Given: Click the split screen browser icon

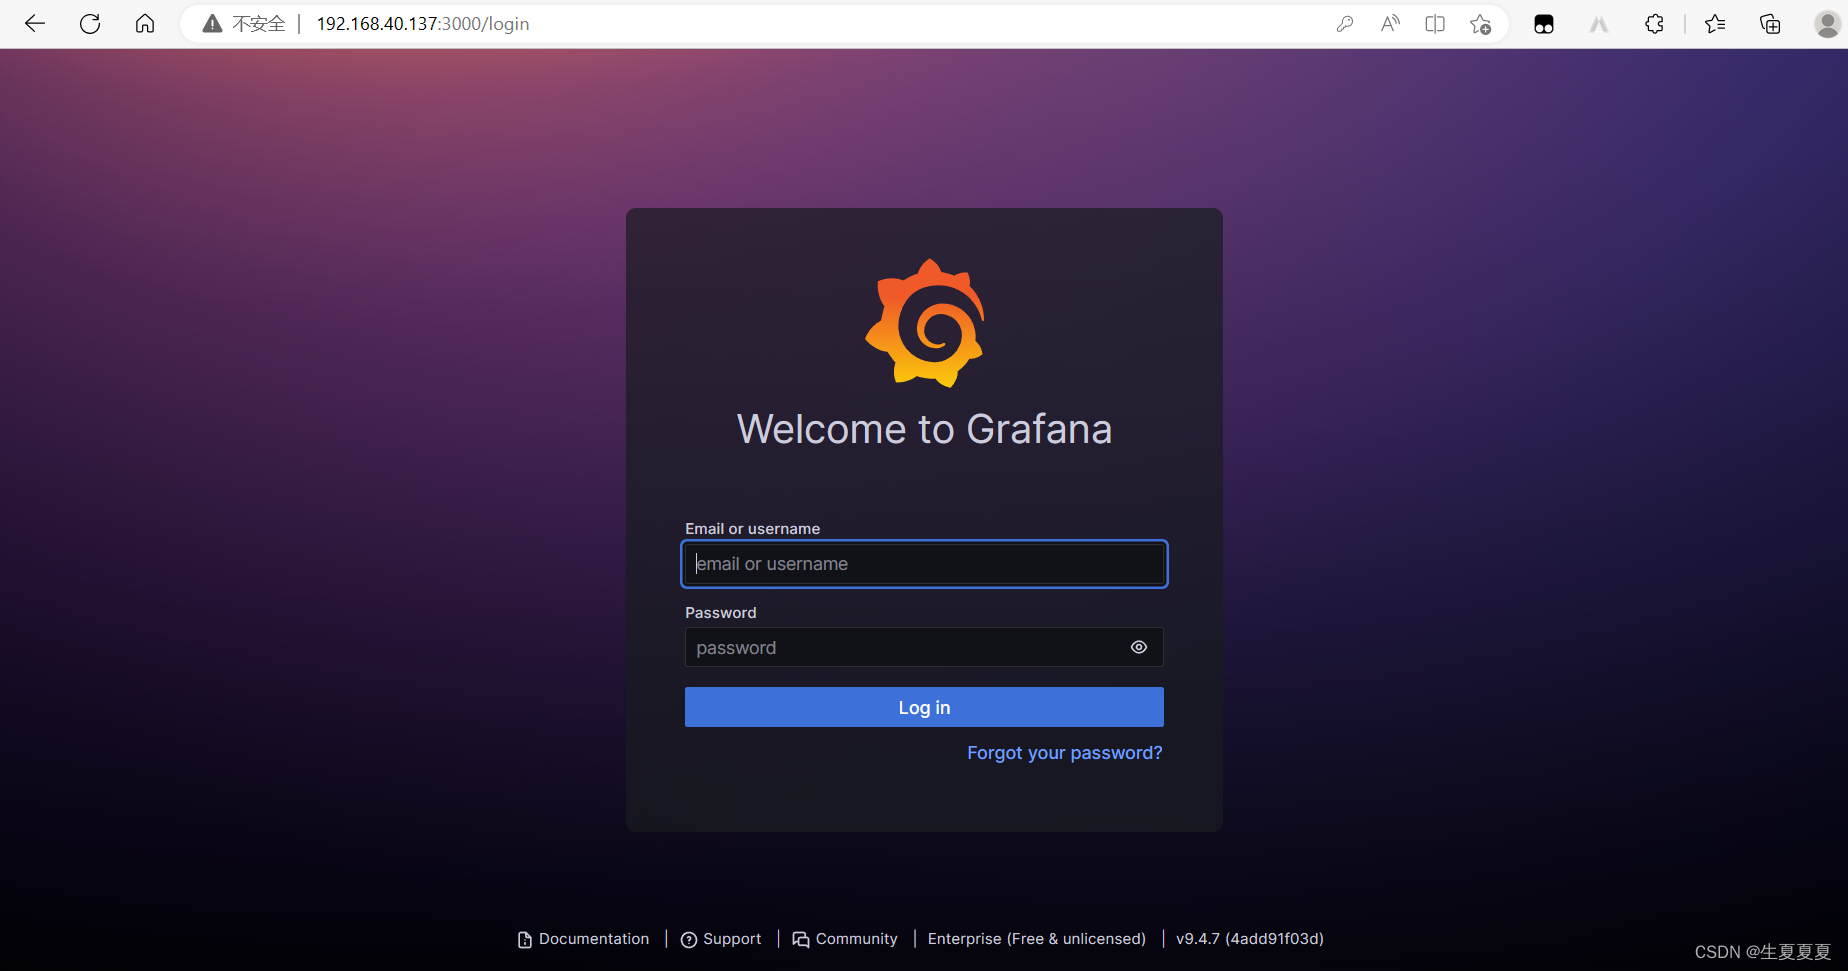Looking at the screenshot, I should [x=1434, y=23].
